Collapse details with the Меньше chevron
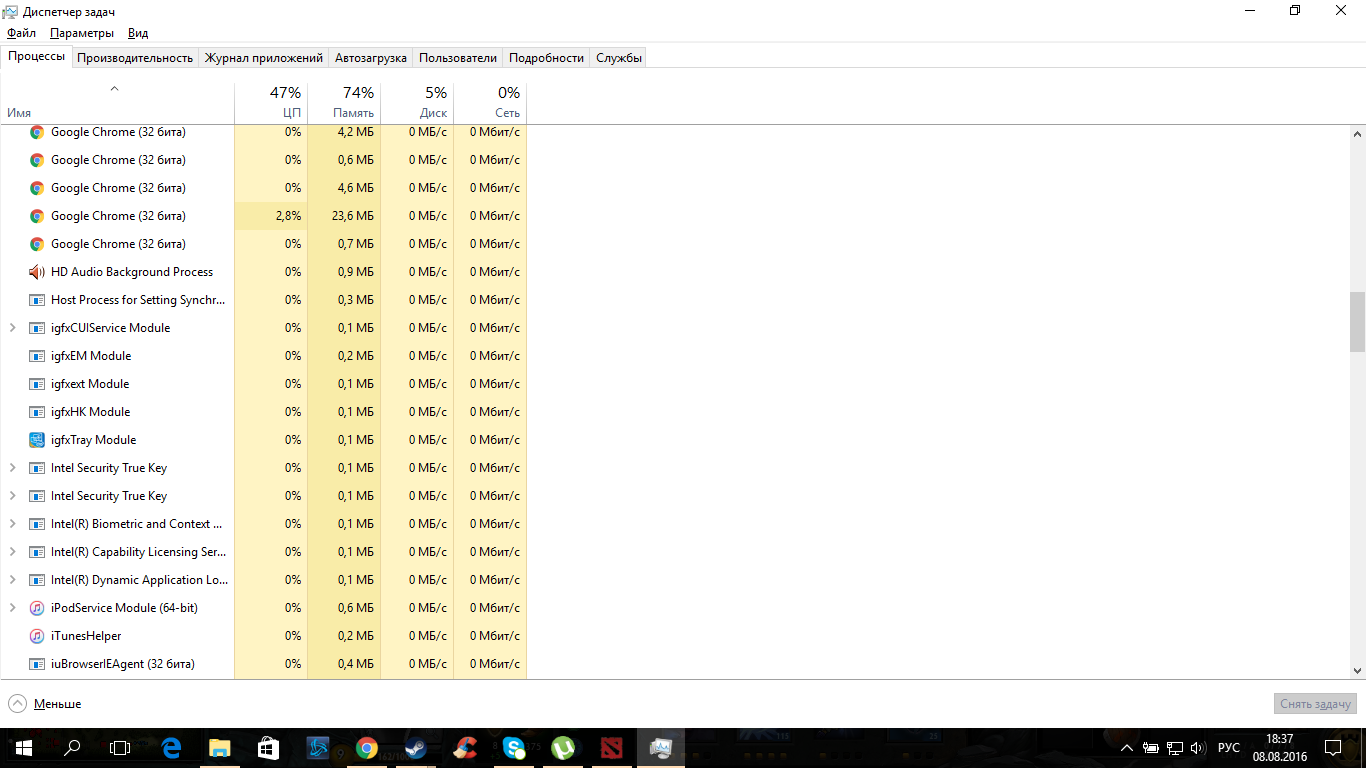 point(17,704)
